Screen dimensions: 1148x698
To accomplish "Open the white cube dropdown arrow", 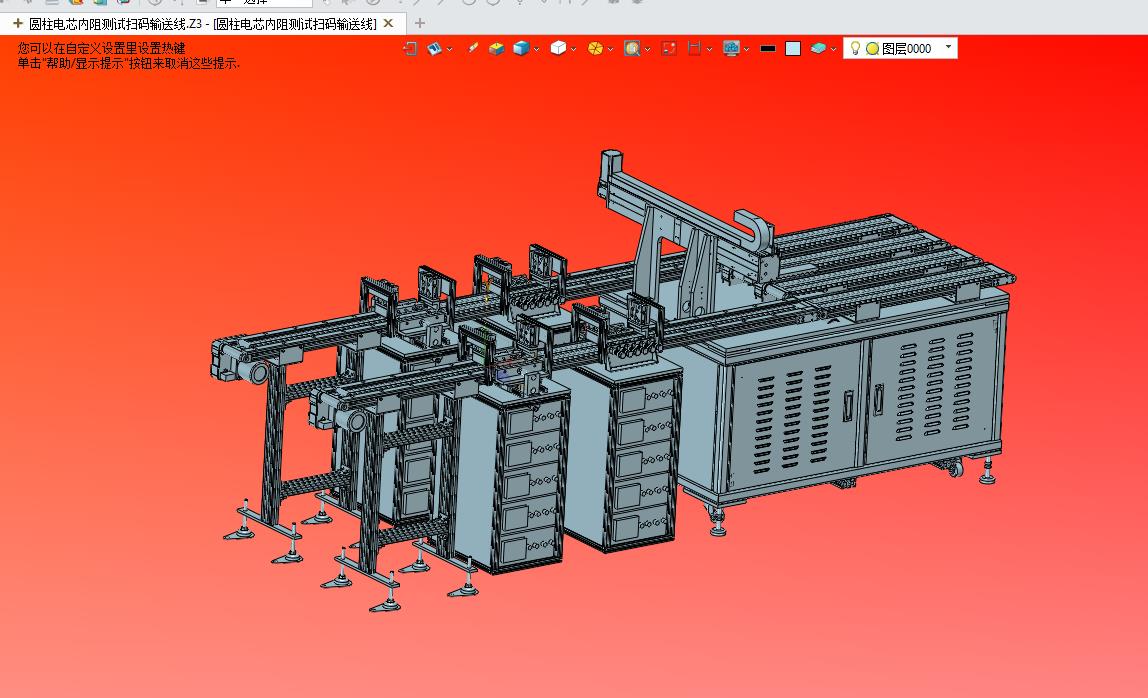I will (x=573, y=49).
